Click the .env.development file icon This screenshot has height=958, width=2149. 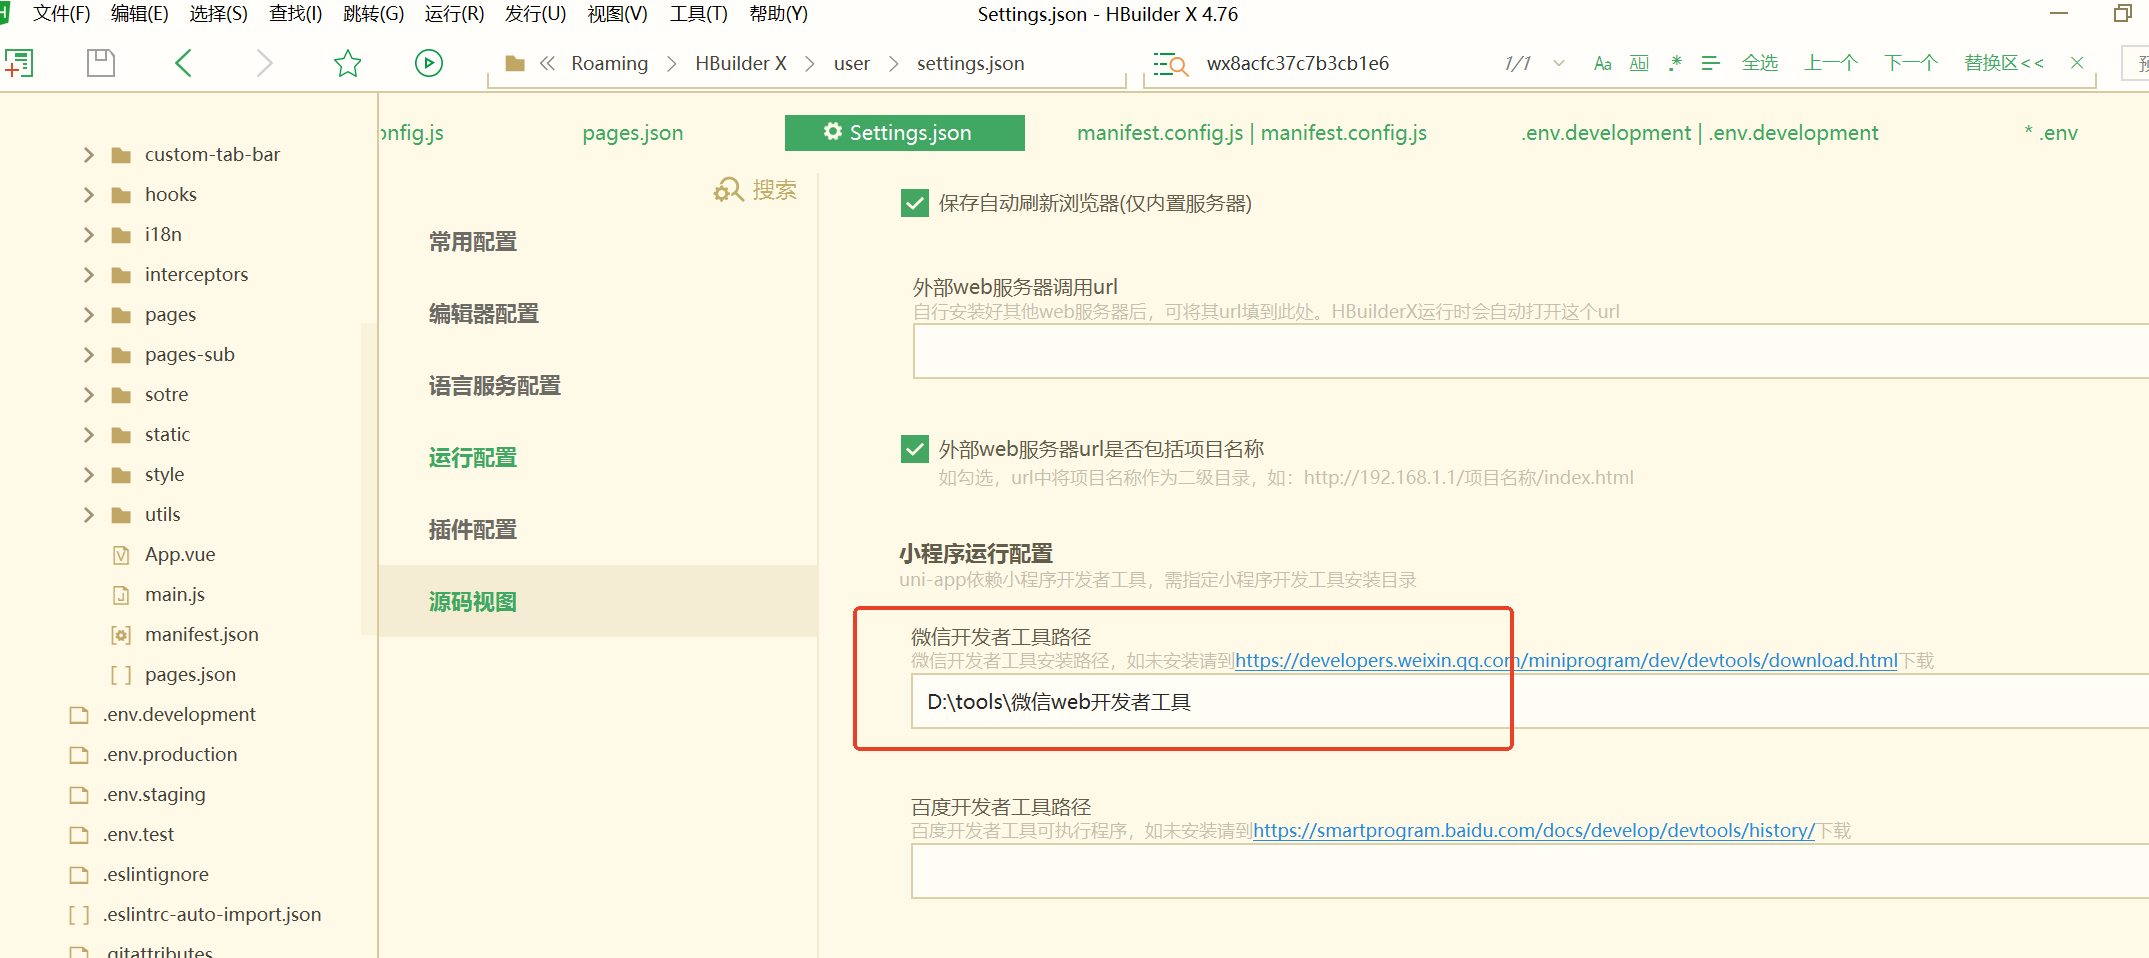point(79,715)
